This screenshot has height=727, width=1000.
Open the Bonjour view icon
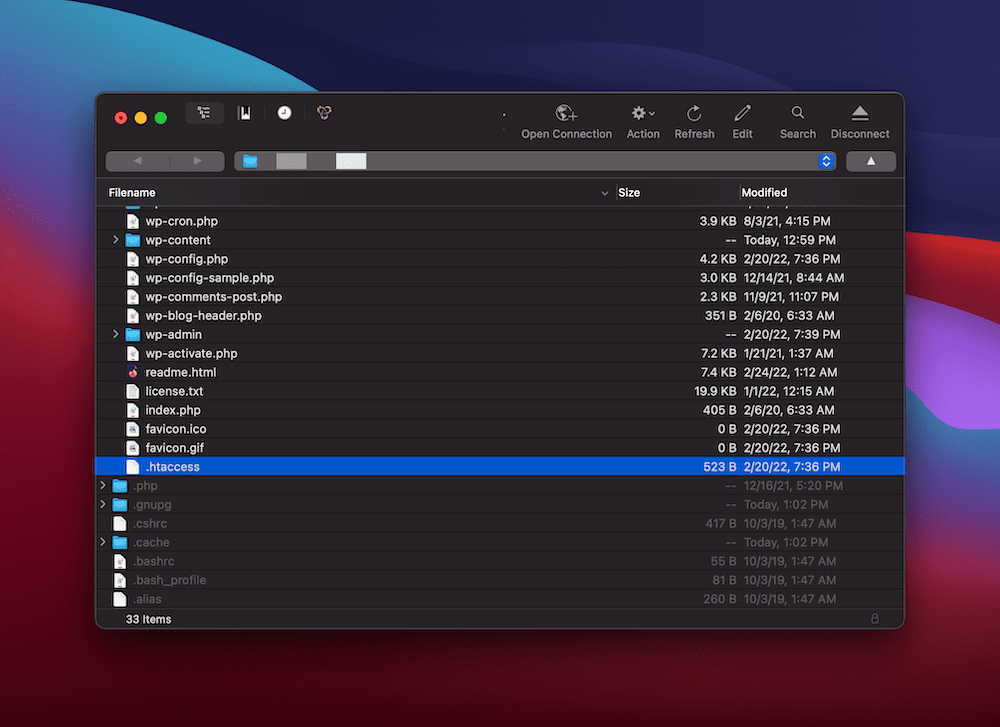(x=324, y=114)
